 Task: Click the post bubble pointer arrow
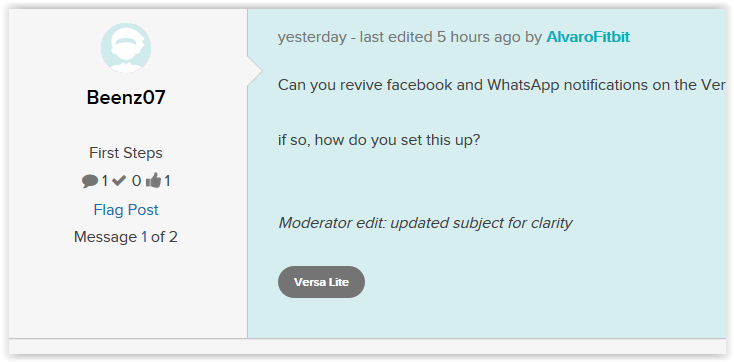[255, 71]
